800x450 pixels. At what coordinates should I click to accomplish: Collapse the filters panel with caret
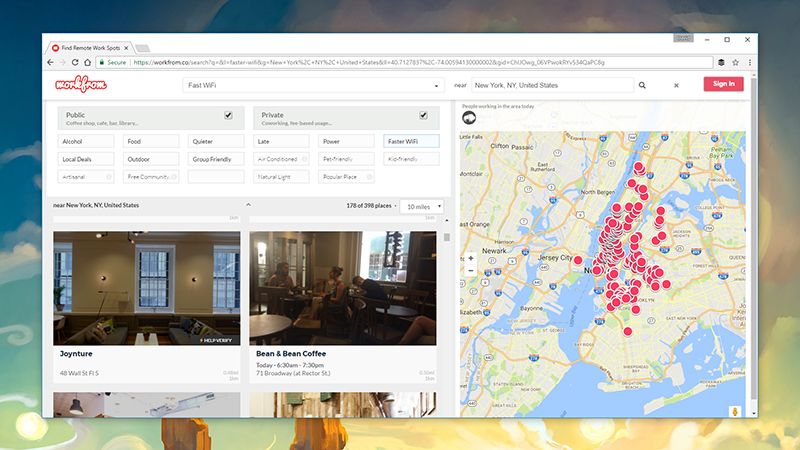pos(248,205)
